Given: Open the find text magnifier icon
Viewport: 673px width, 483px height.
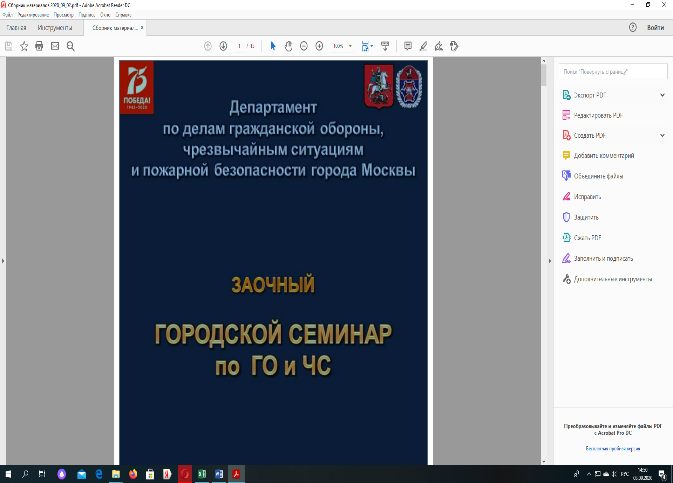Looking at the screenshot, I should (x=71, y=46).
